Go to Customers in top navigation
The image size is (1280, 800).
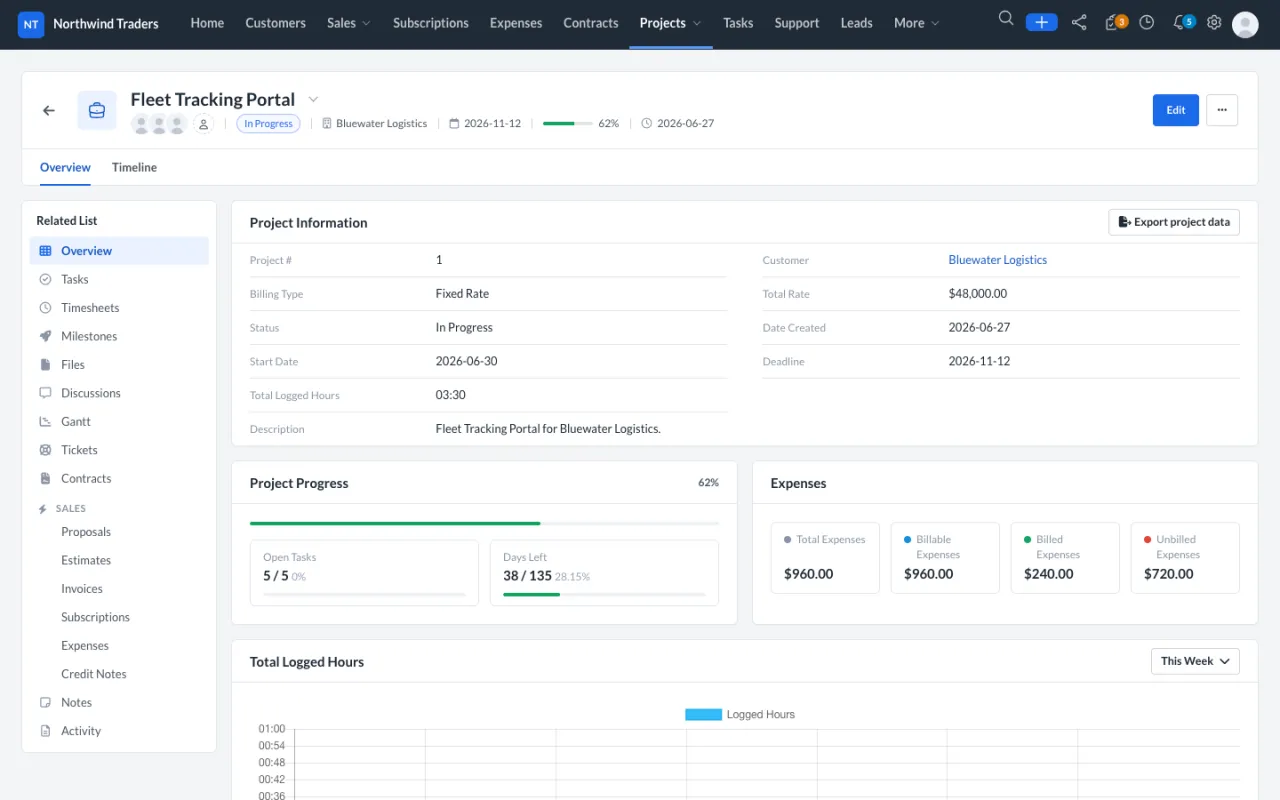coord(275,23)
